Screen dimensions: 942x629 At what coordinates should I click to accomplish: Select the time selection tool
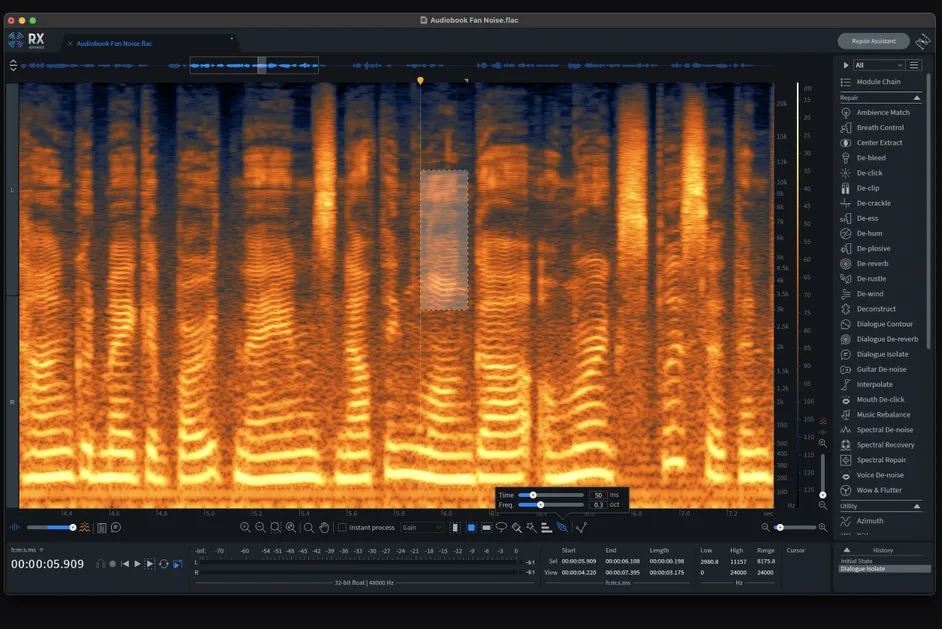(x=455, y=527)
